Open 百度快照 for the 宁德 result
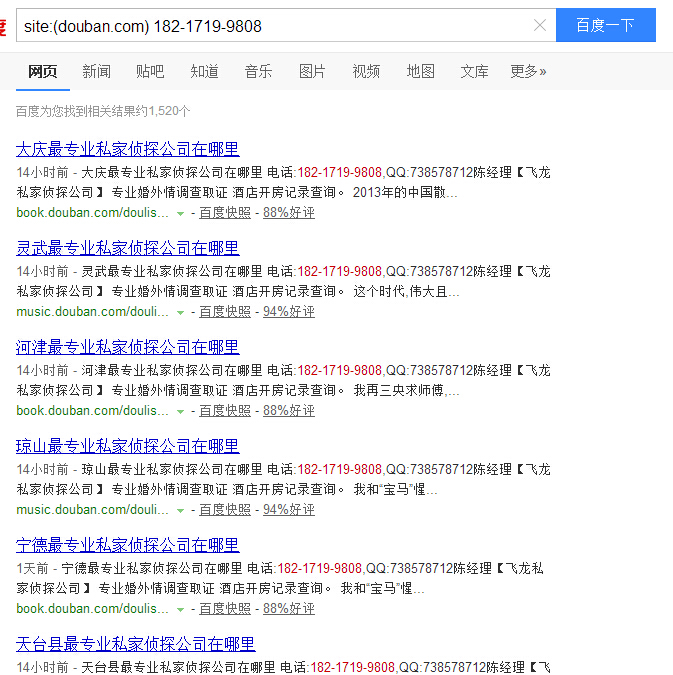 pos(225,609)
